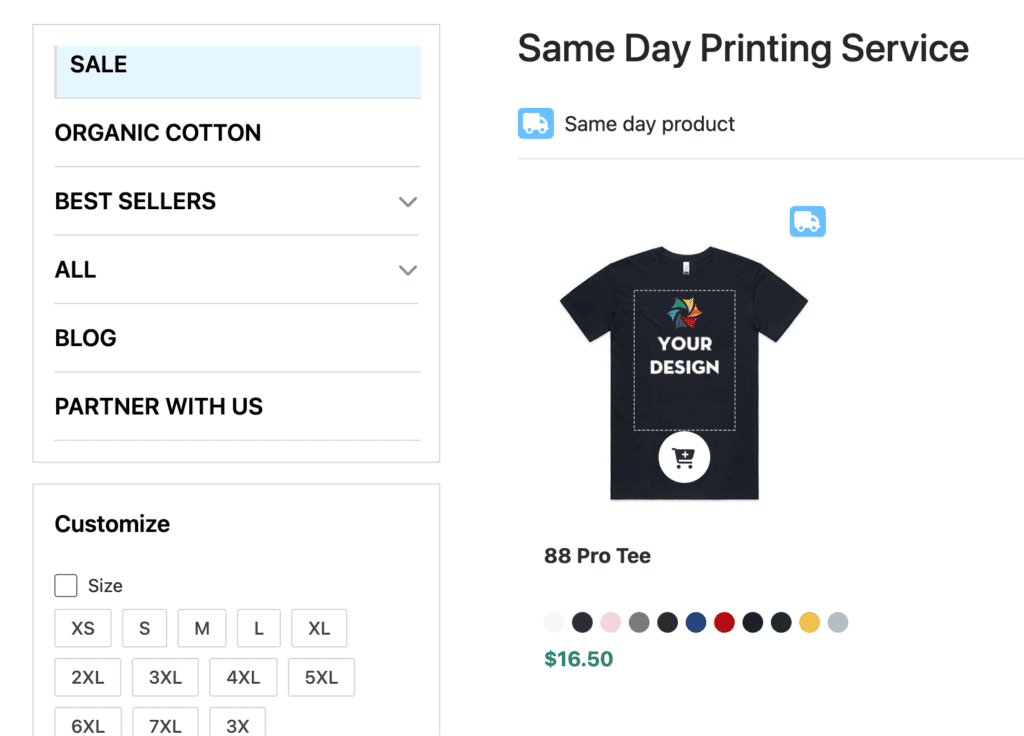Open the 88 Pro Tee product name
This screenshot has height=736, width=1024.
point(597,555)
